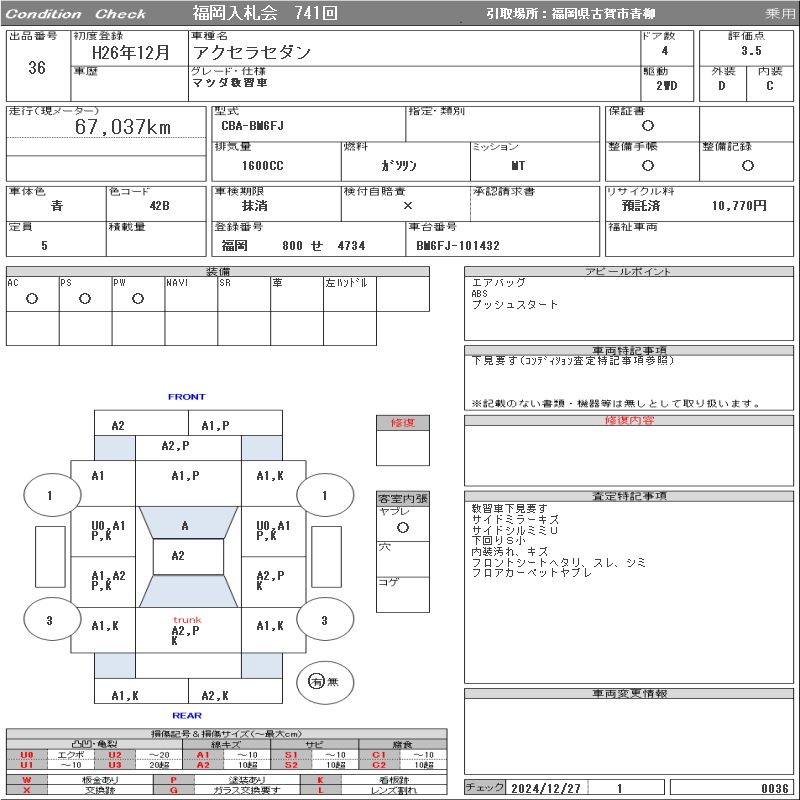Select model code CBA-BM6FJ

pyautogui.click(x=252, y=126)
